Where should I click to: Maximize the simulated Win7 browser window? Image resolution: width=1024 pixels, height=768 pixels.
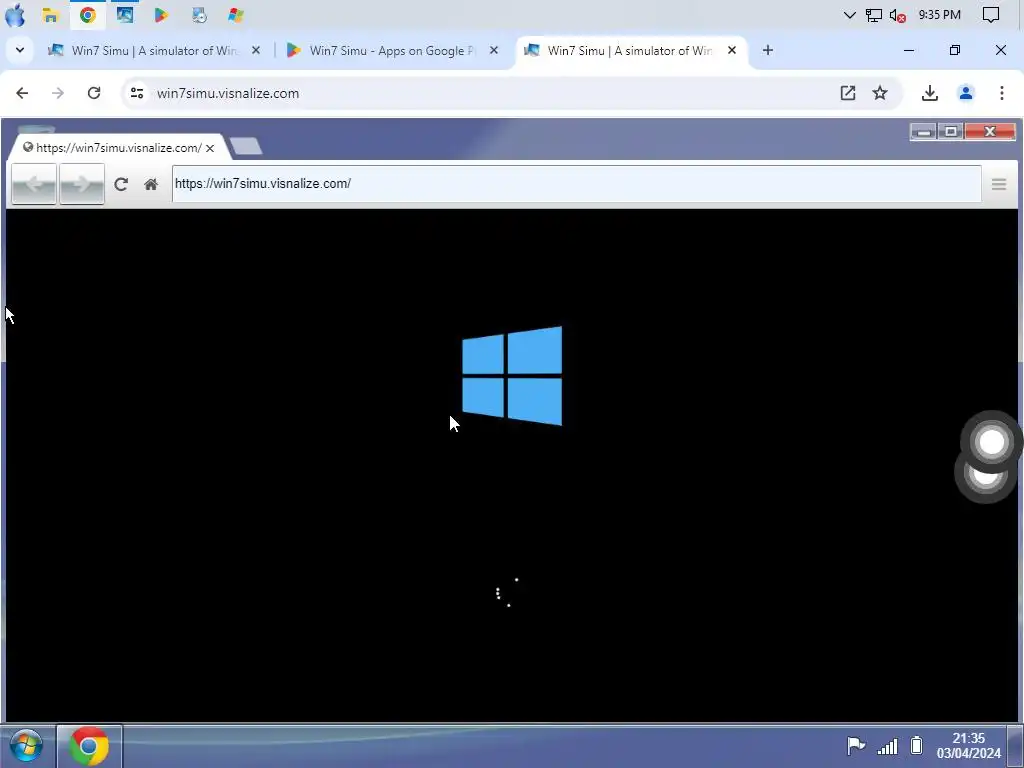[952, 132]
